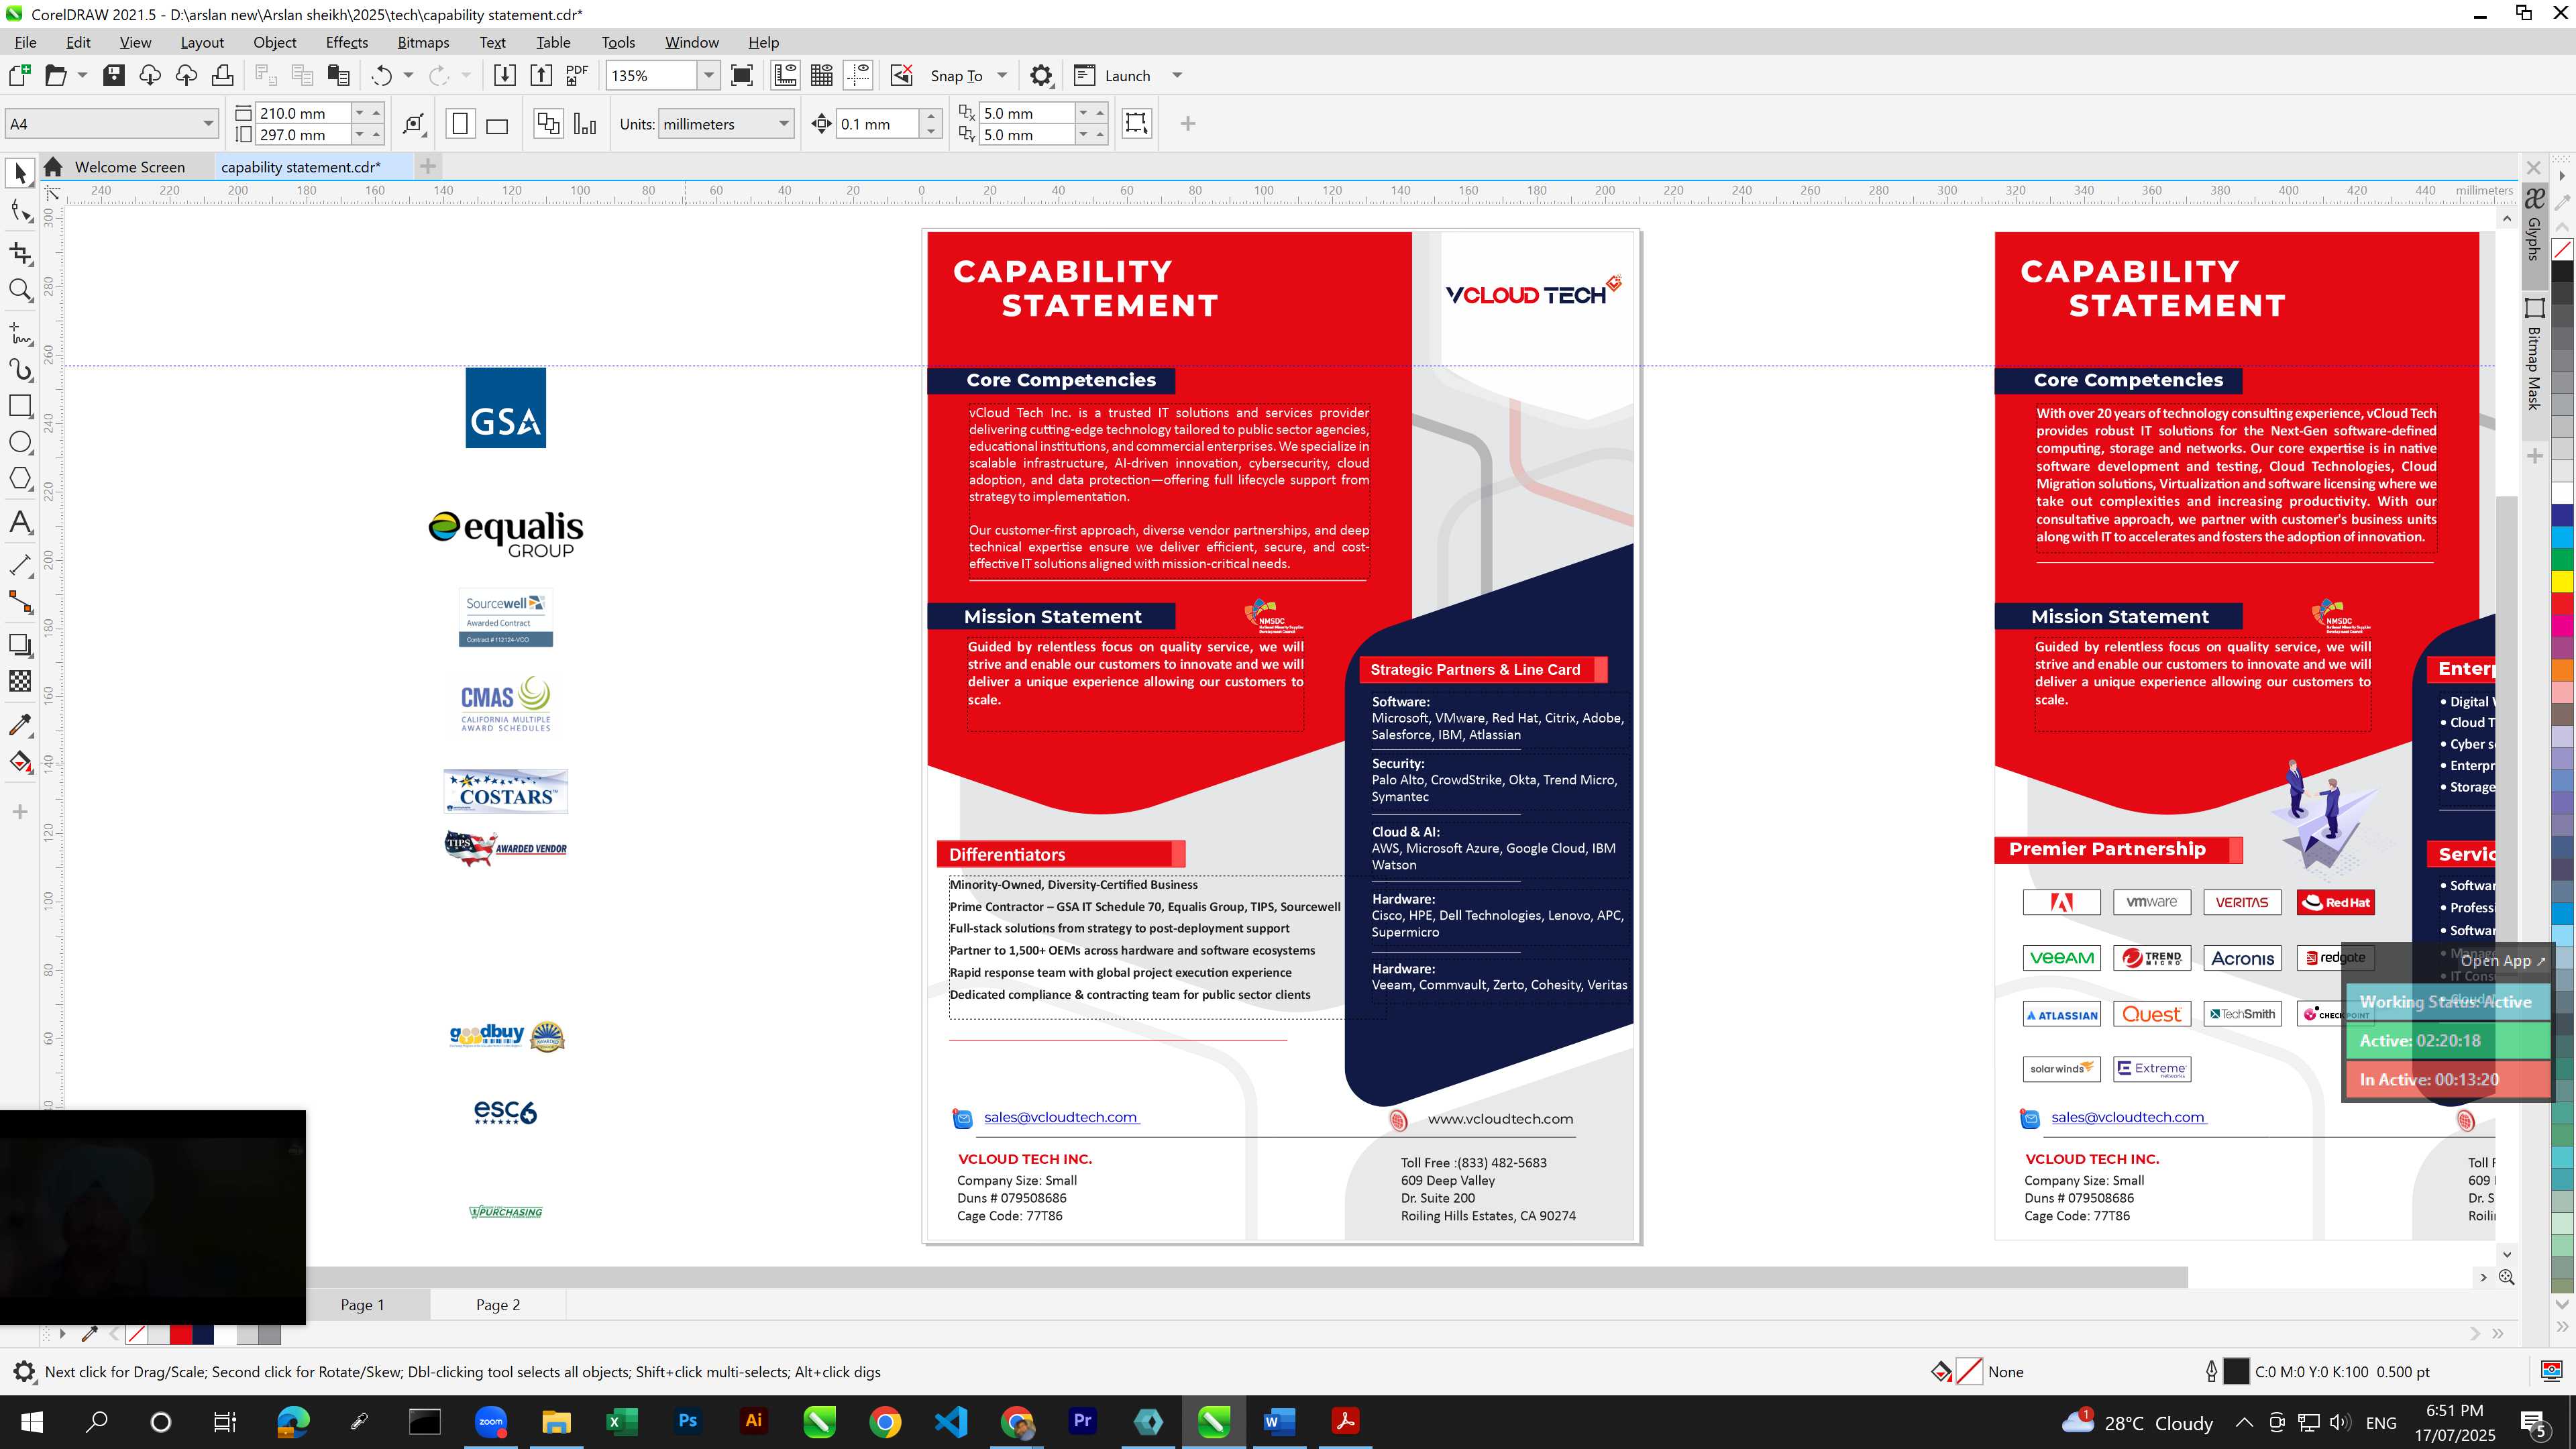
Task: Increase the nudge distance stepper
Action: 931,117
